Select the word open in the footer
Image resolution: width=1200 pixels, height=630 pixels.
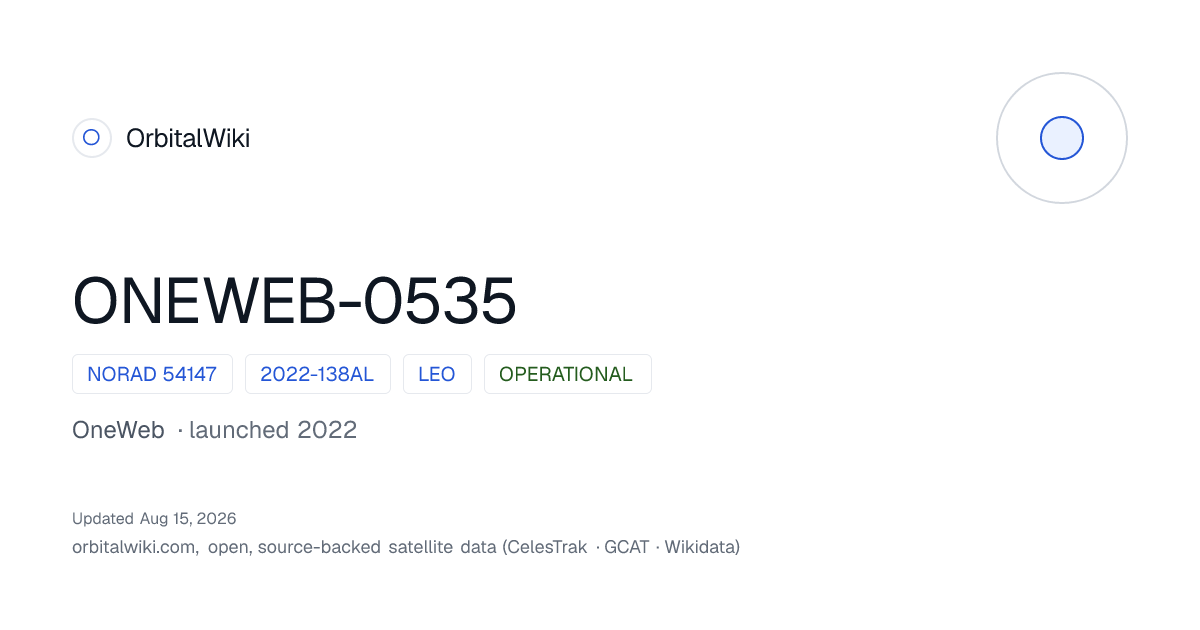(x=230, y=547)
